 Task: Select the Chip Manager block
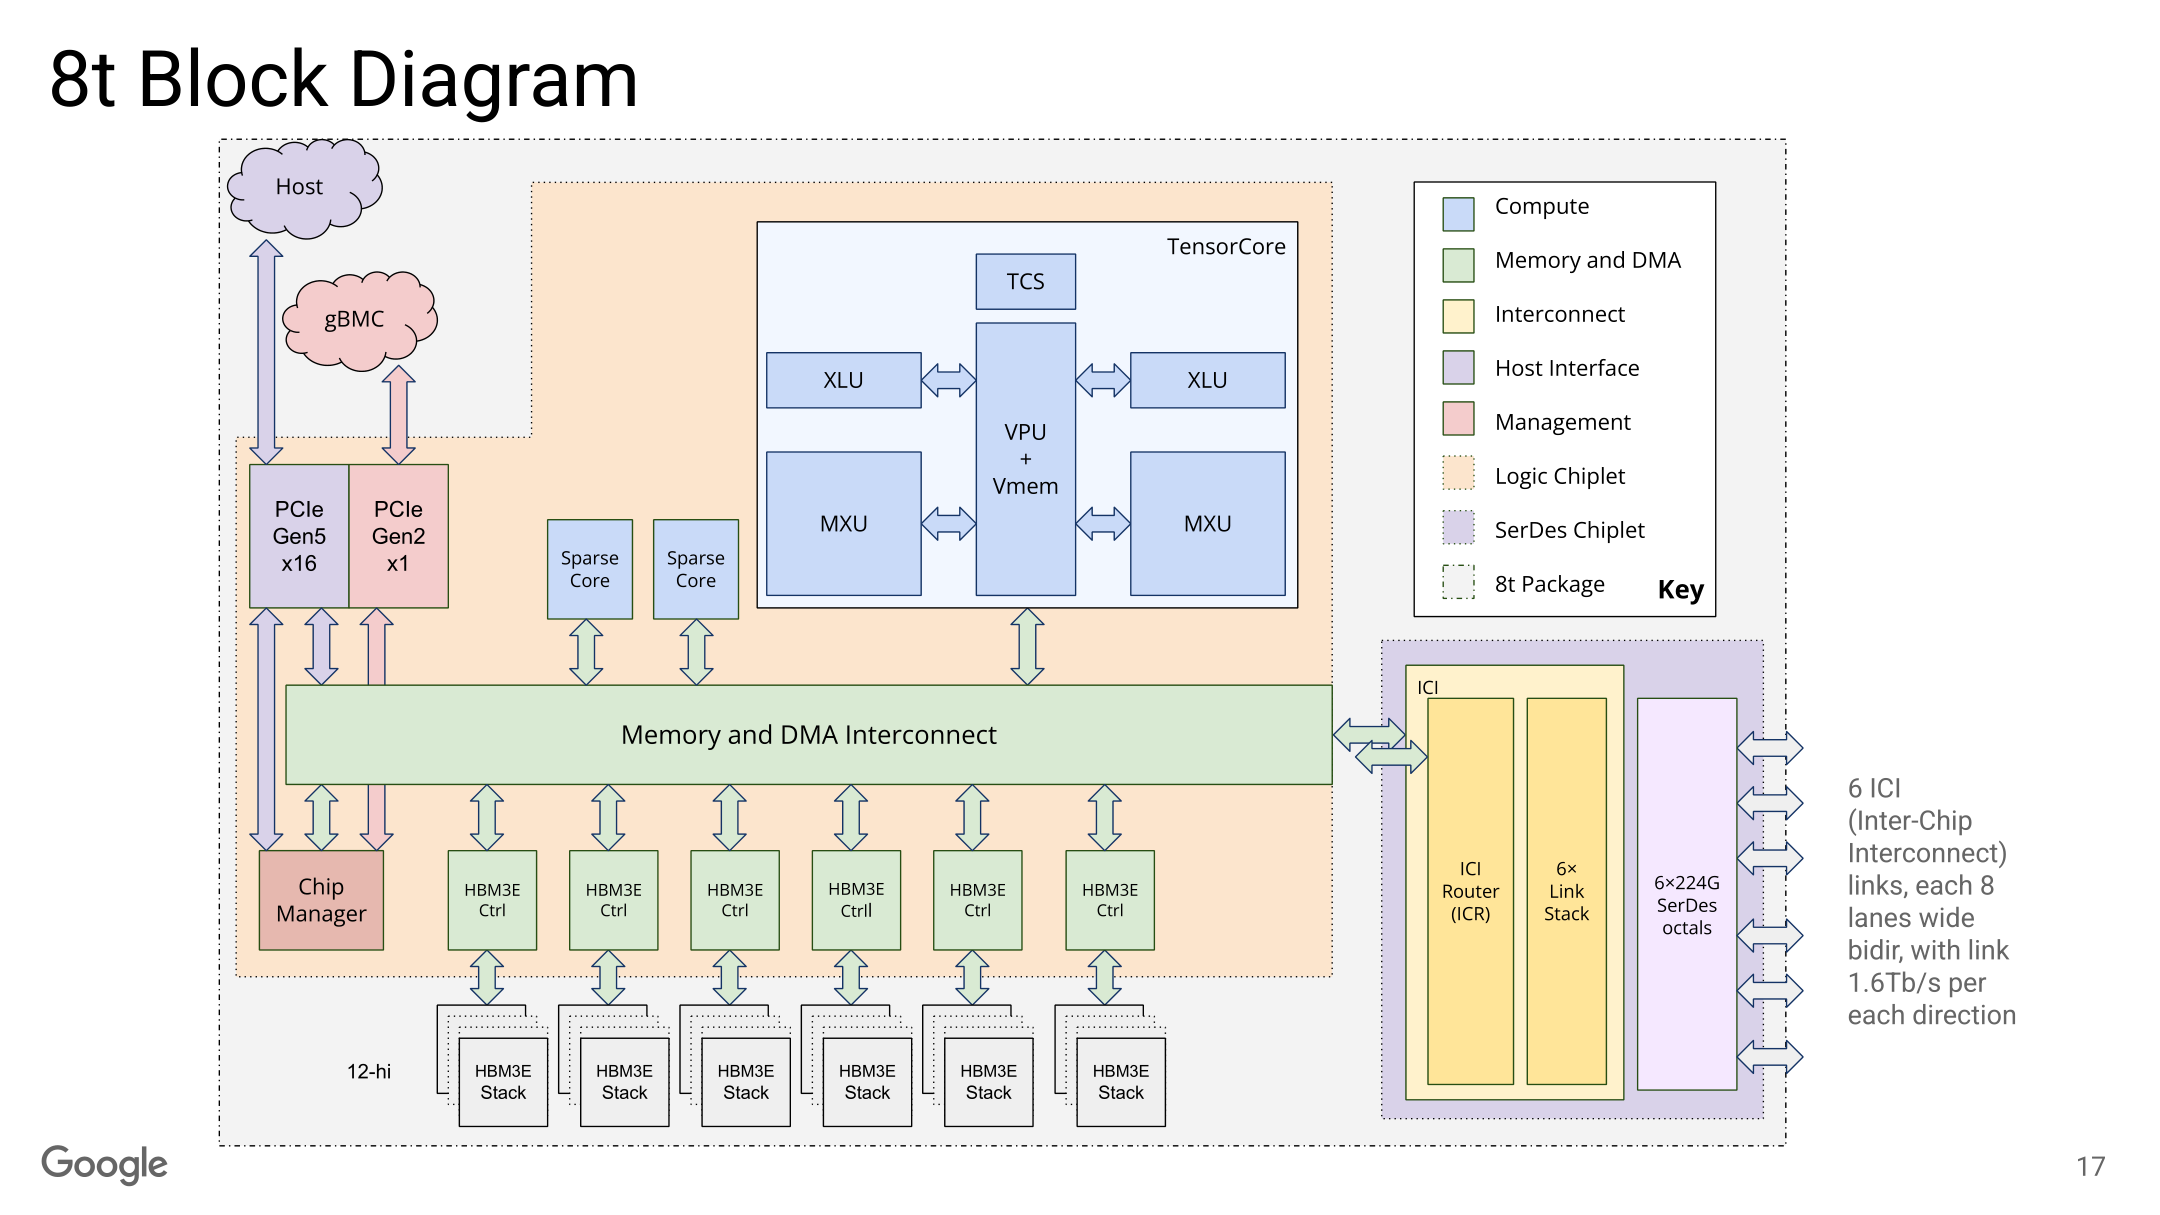pos(321,900)
